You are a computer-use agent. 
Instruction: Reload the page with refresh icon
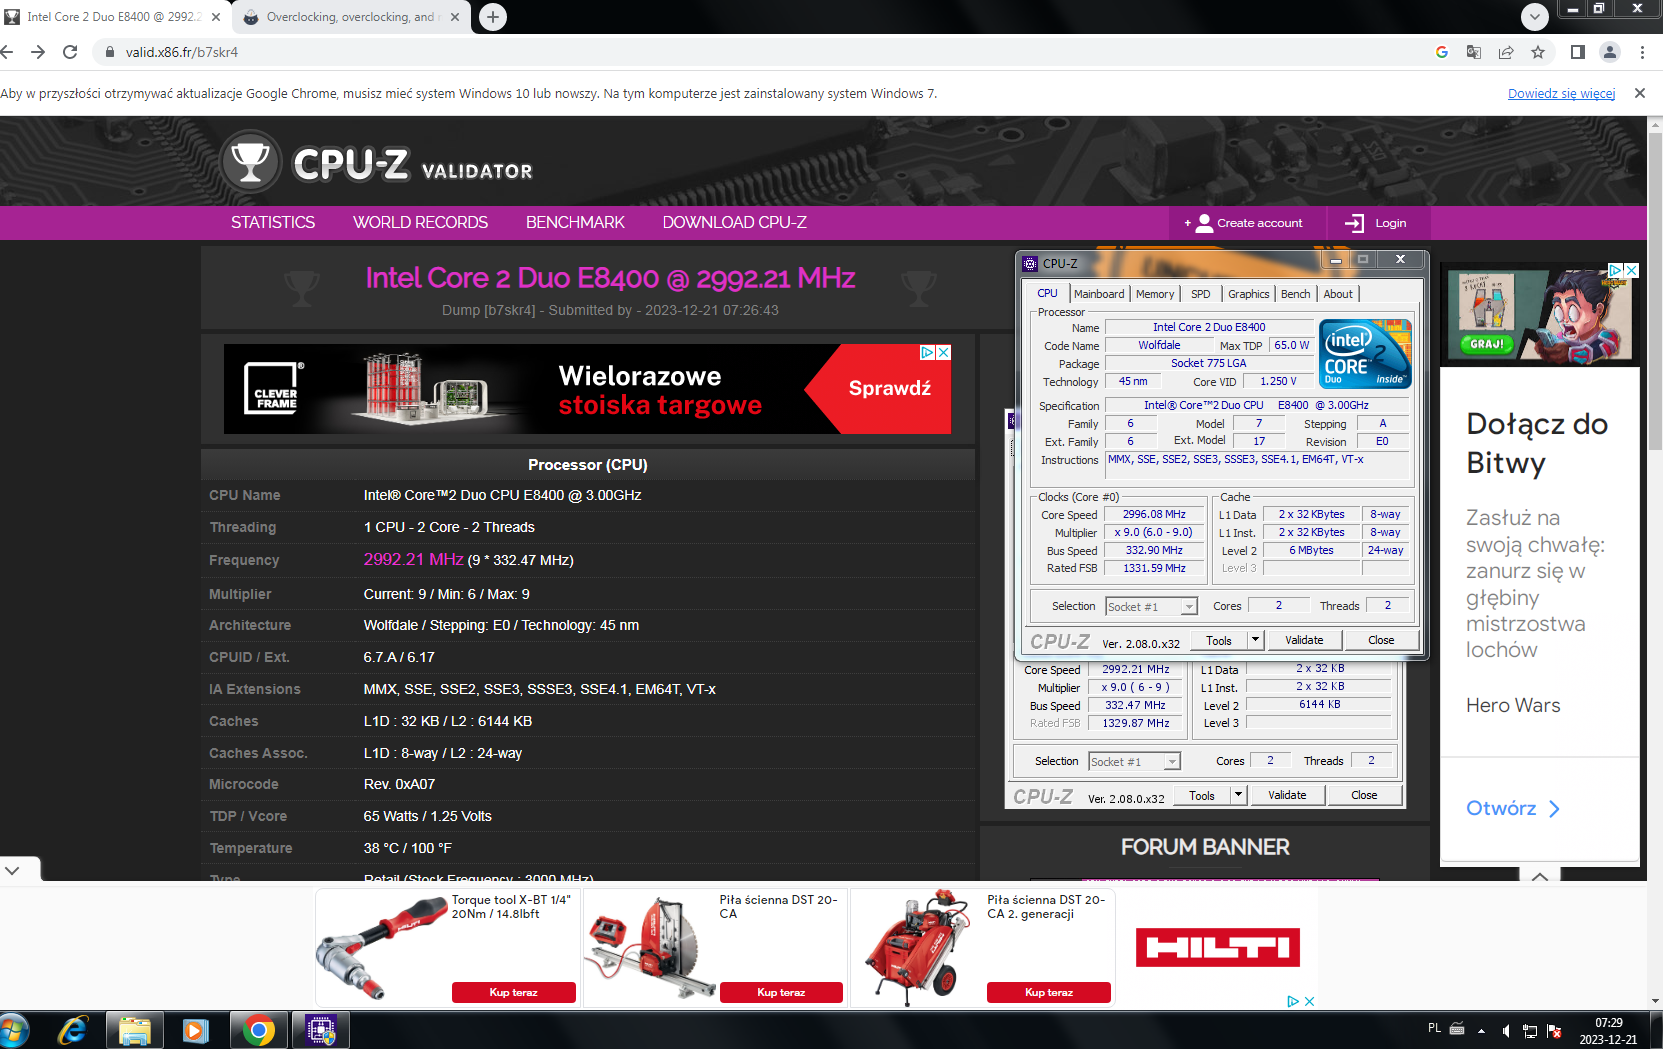70,52
